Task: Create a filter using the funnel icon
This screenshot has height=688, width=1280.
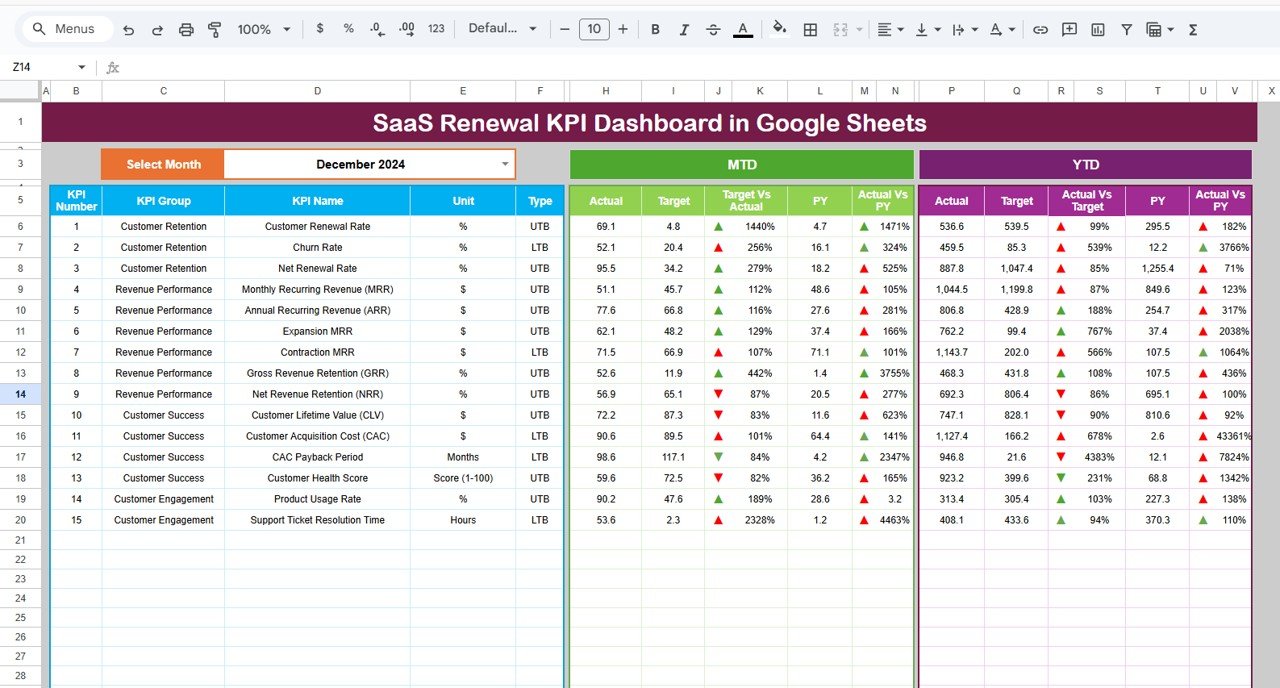Action: click(x=1126, y=29)
